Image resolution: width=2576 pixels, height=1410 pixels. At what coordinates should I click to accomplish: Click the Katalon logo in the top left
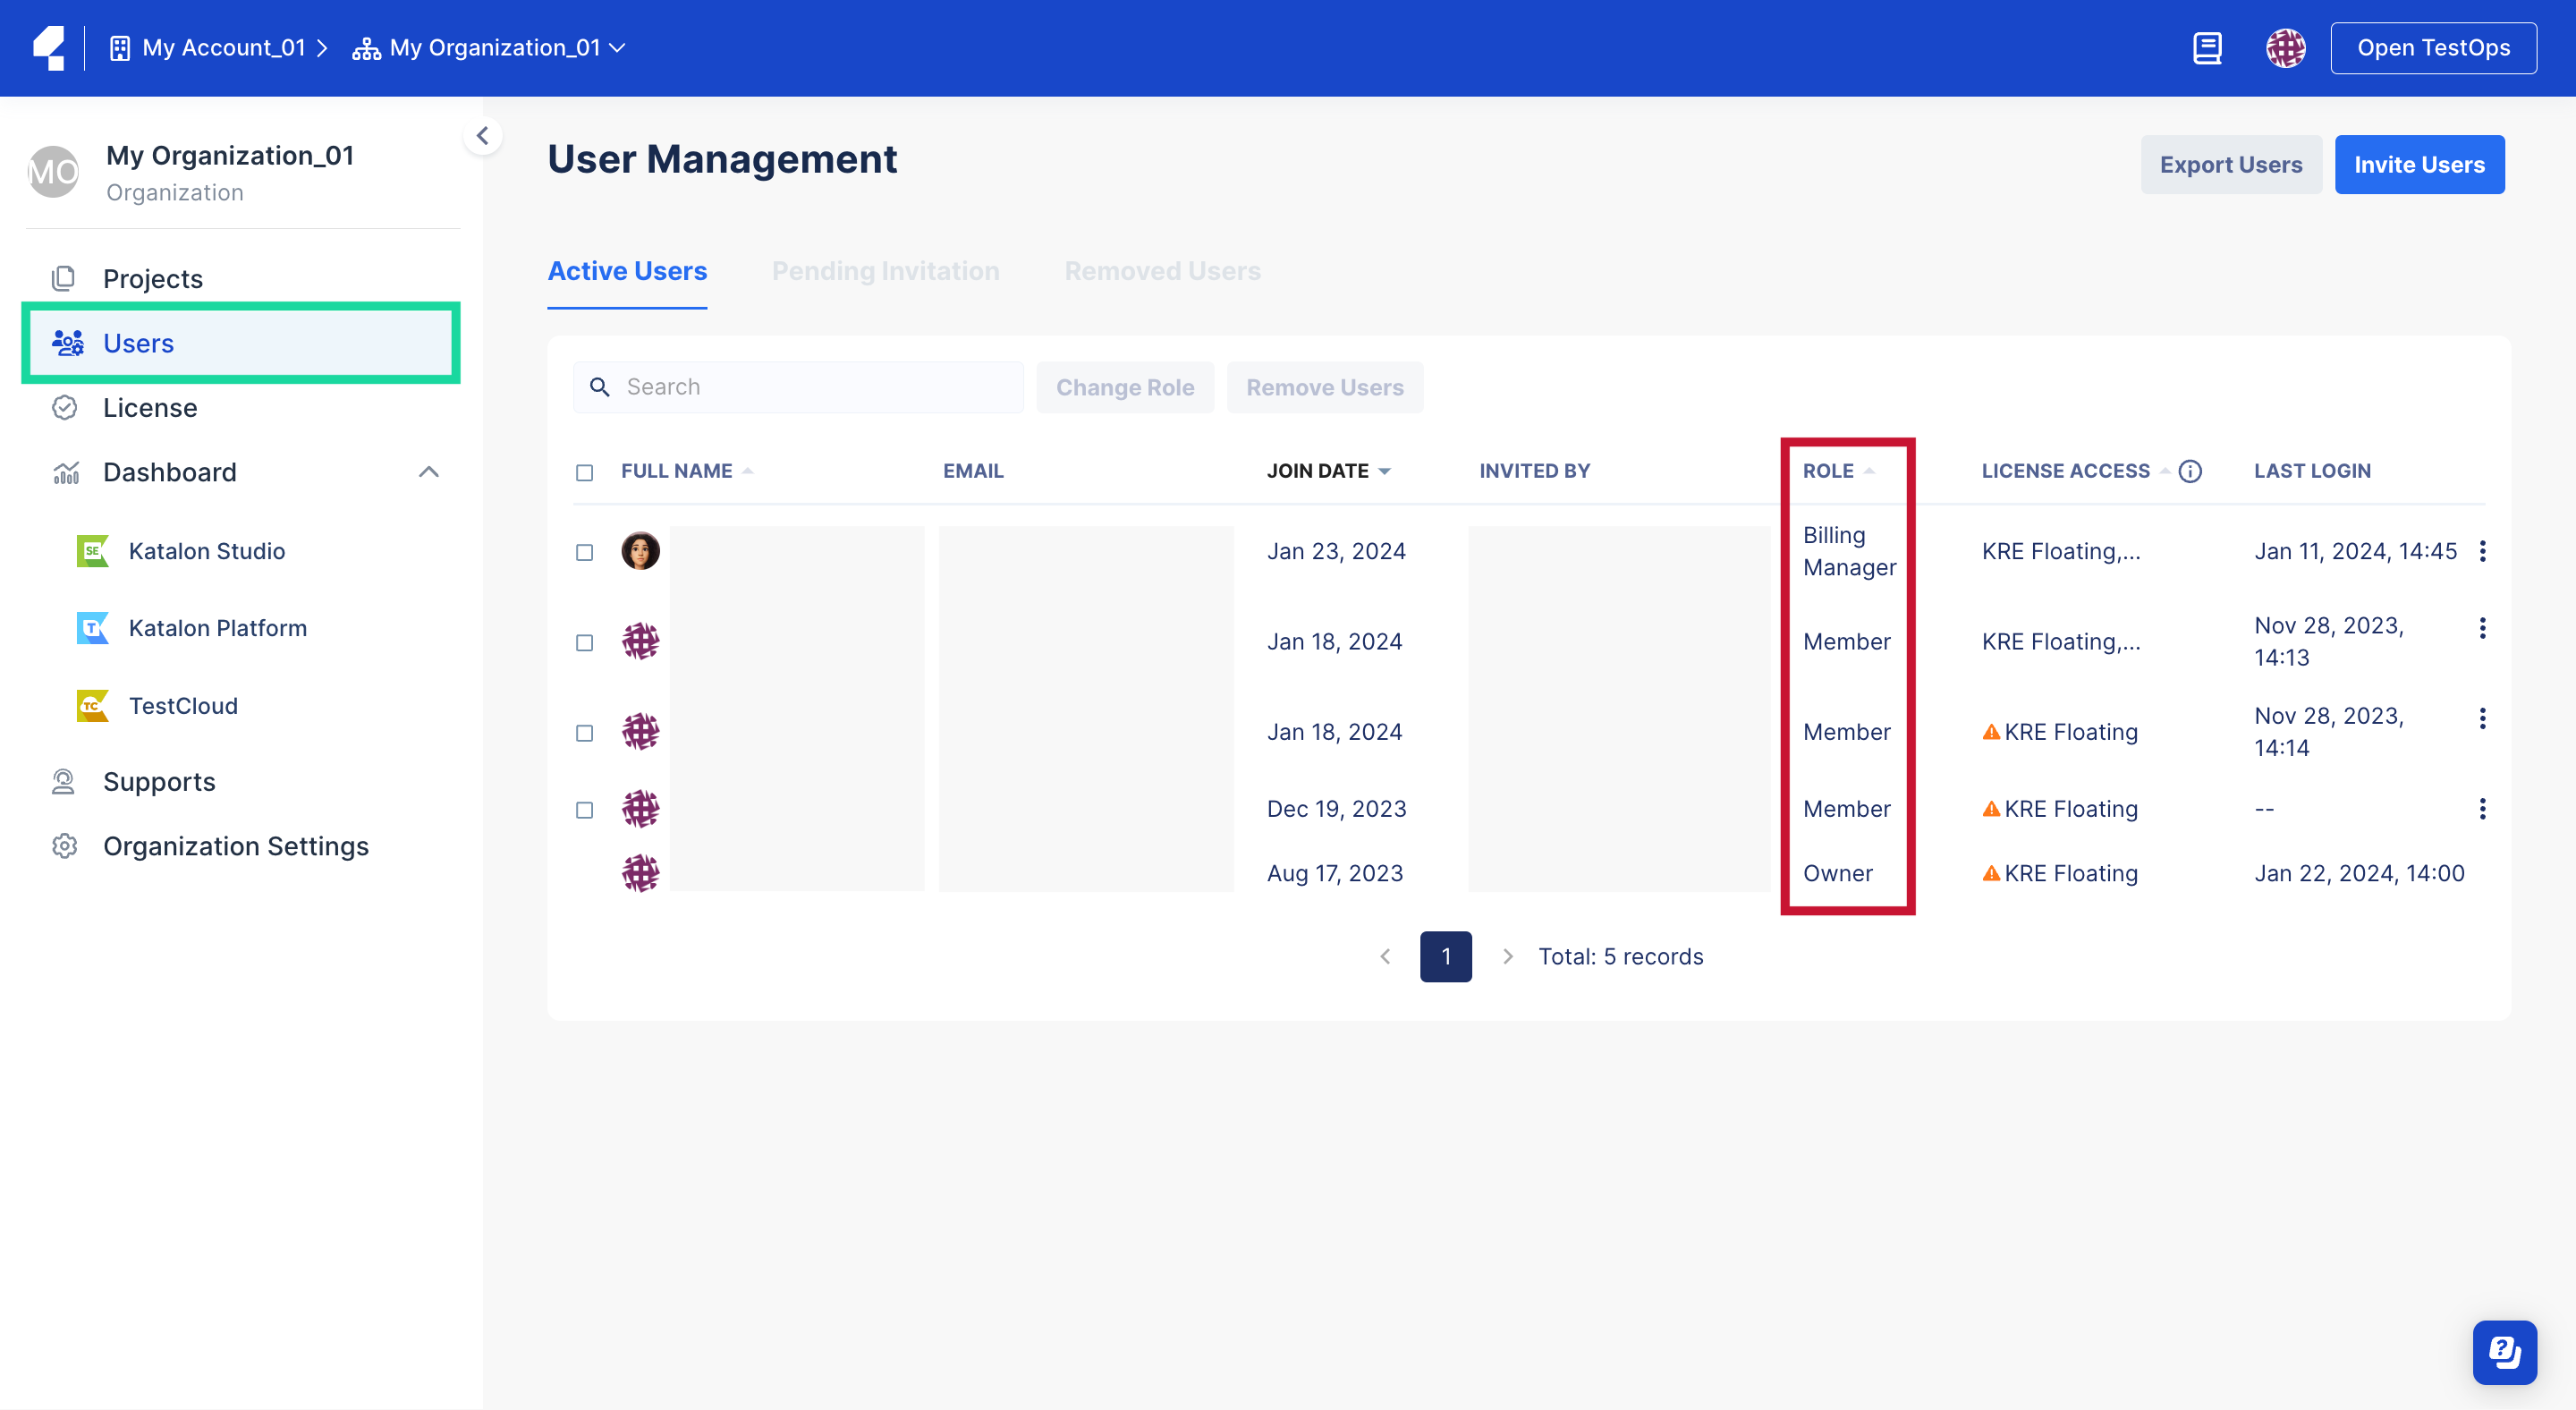[x=49, y=47]
